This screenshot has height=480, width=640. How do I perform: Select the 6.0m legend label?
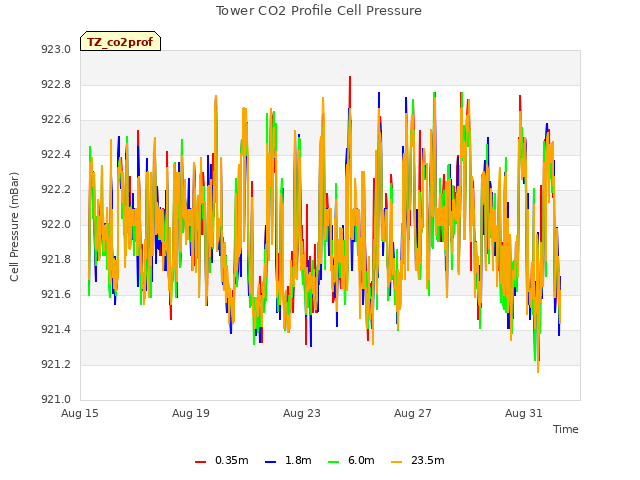click(361, 460)
